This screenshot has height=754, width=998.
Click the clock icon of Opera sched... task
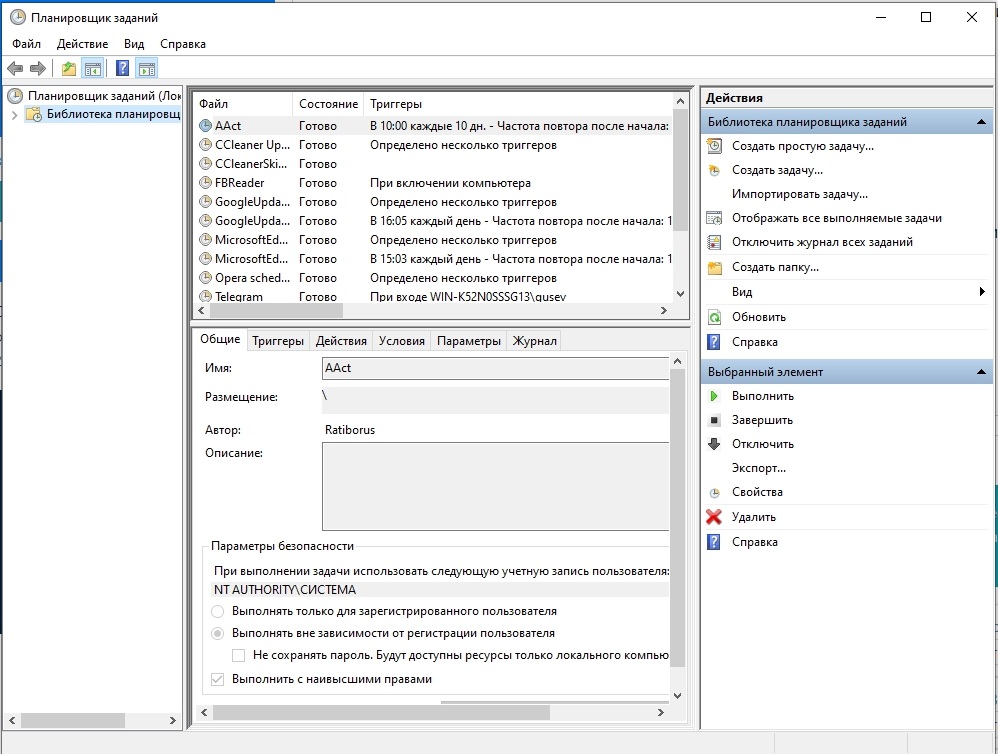[205, 278]
